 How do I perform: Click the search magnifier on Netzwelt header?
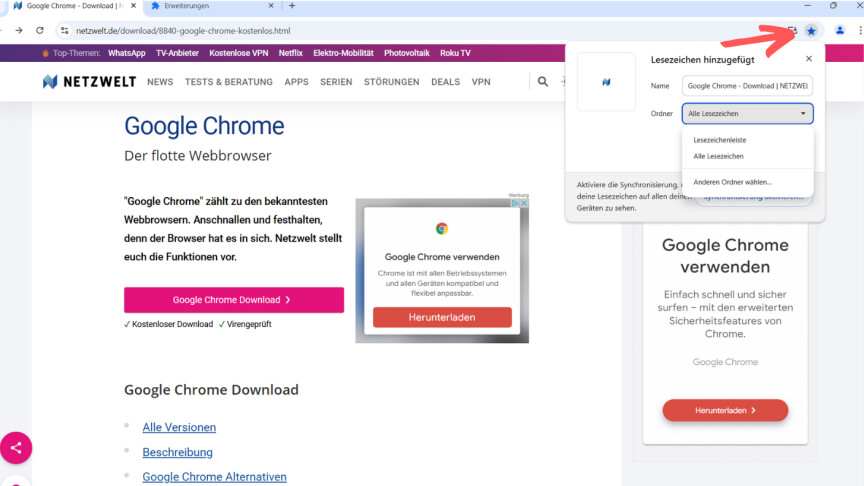pyautogui.click(x=543, y=82)
